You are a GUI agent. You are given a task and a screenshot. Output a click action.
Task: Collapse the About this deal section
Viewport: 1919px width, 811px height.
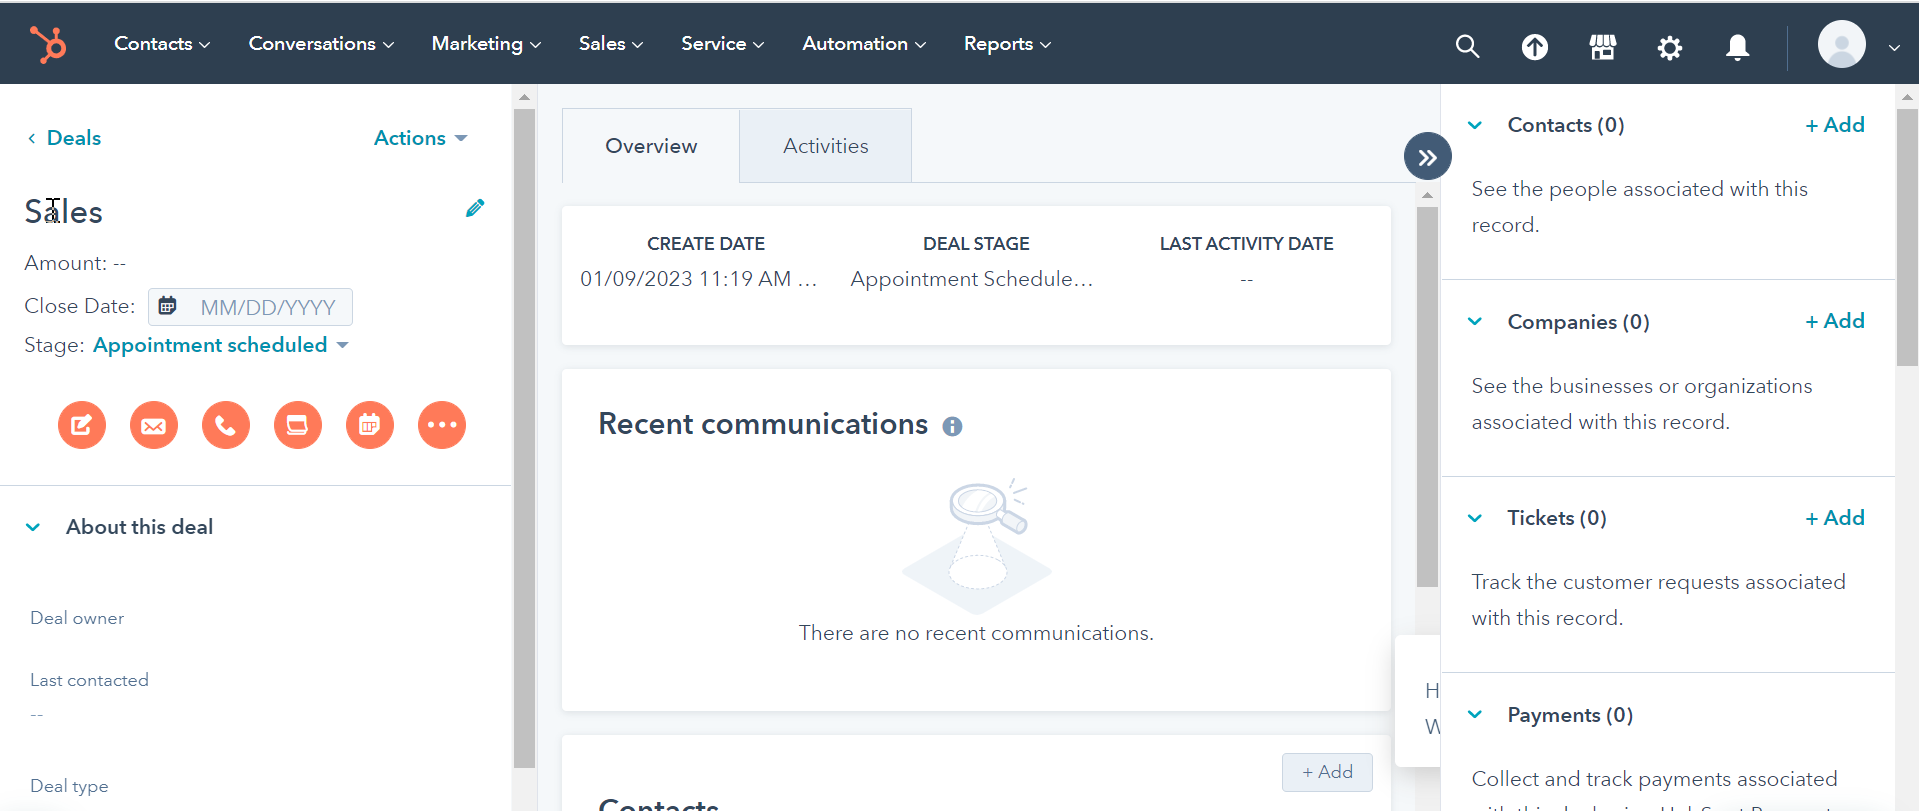pos(33,527)
